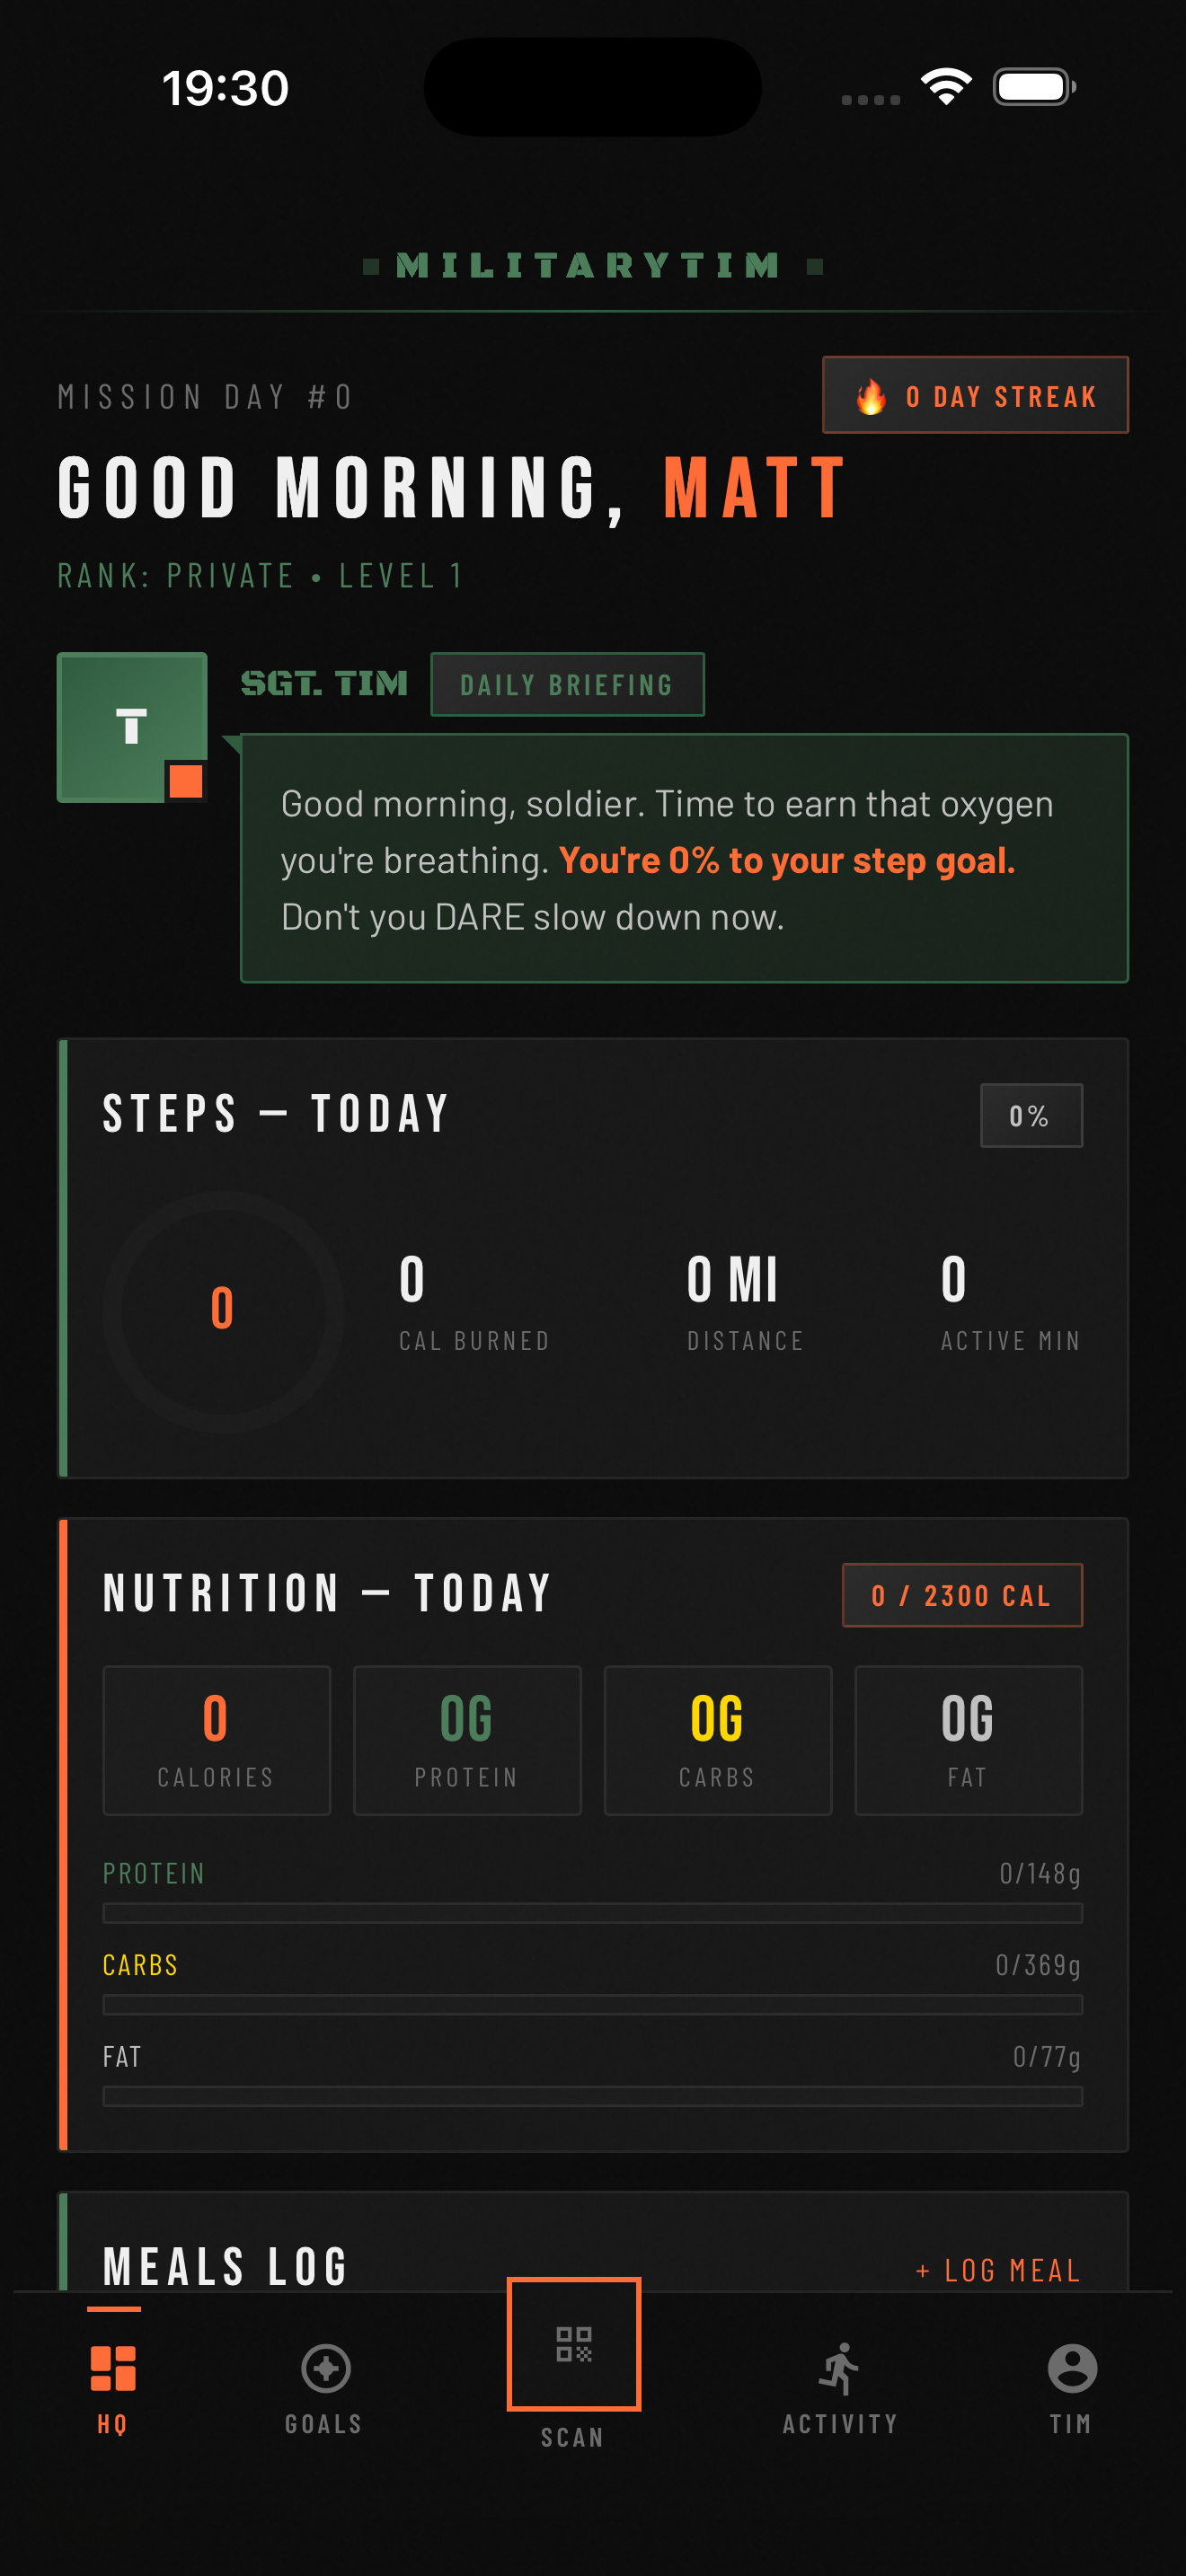The image size is (1186, 2576).
Task: Tap the Wi-Fi status icon
Action: click(944, 87)
